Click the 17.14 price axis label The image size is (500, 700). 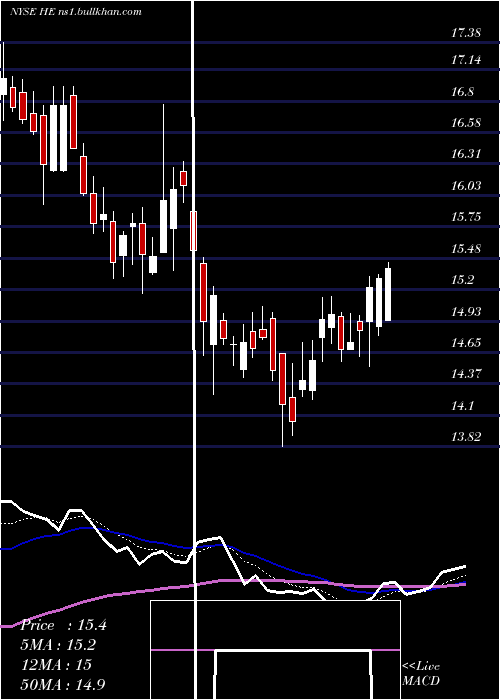[466, 60]
